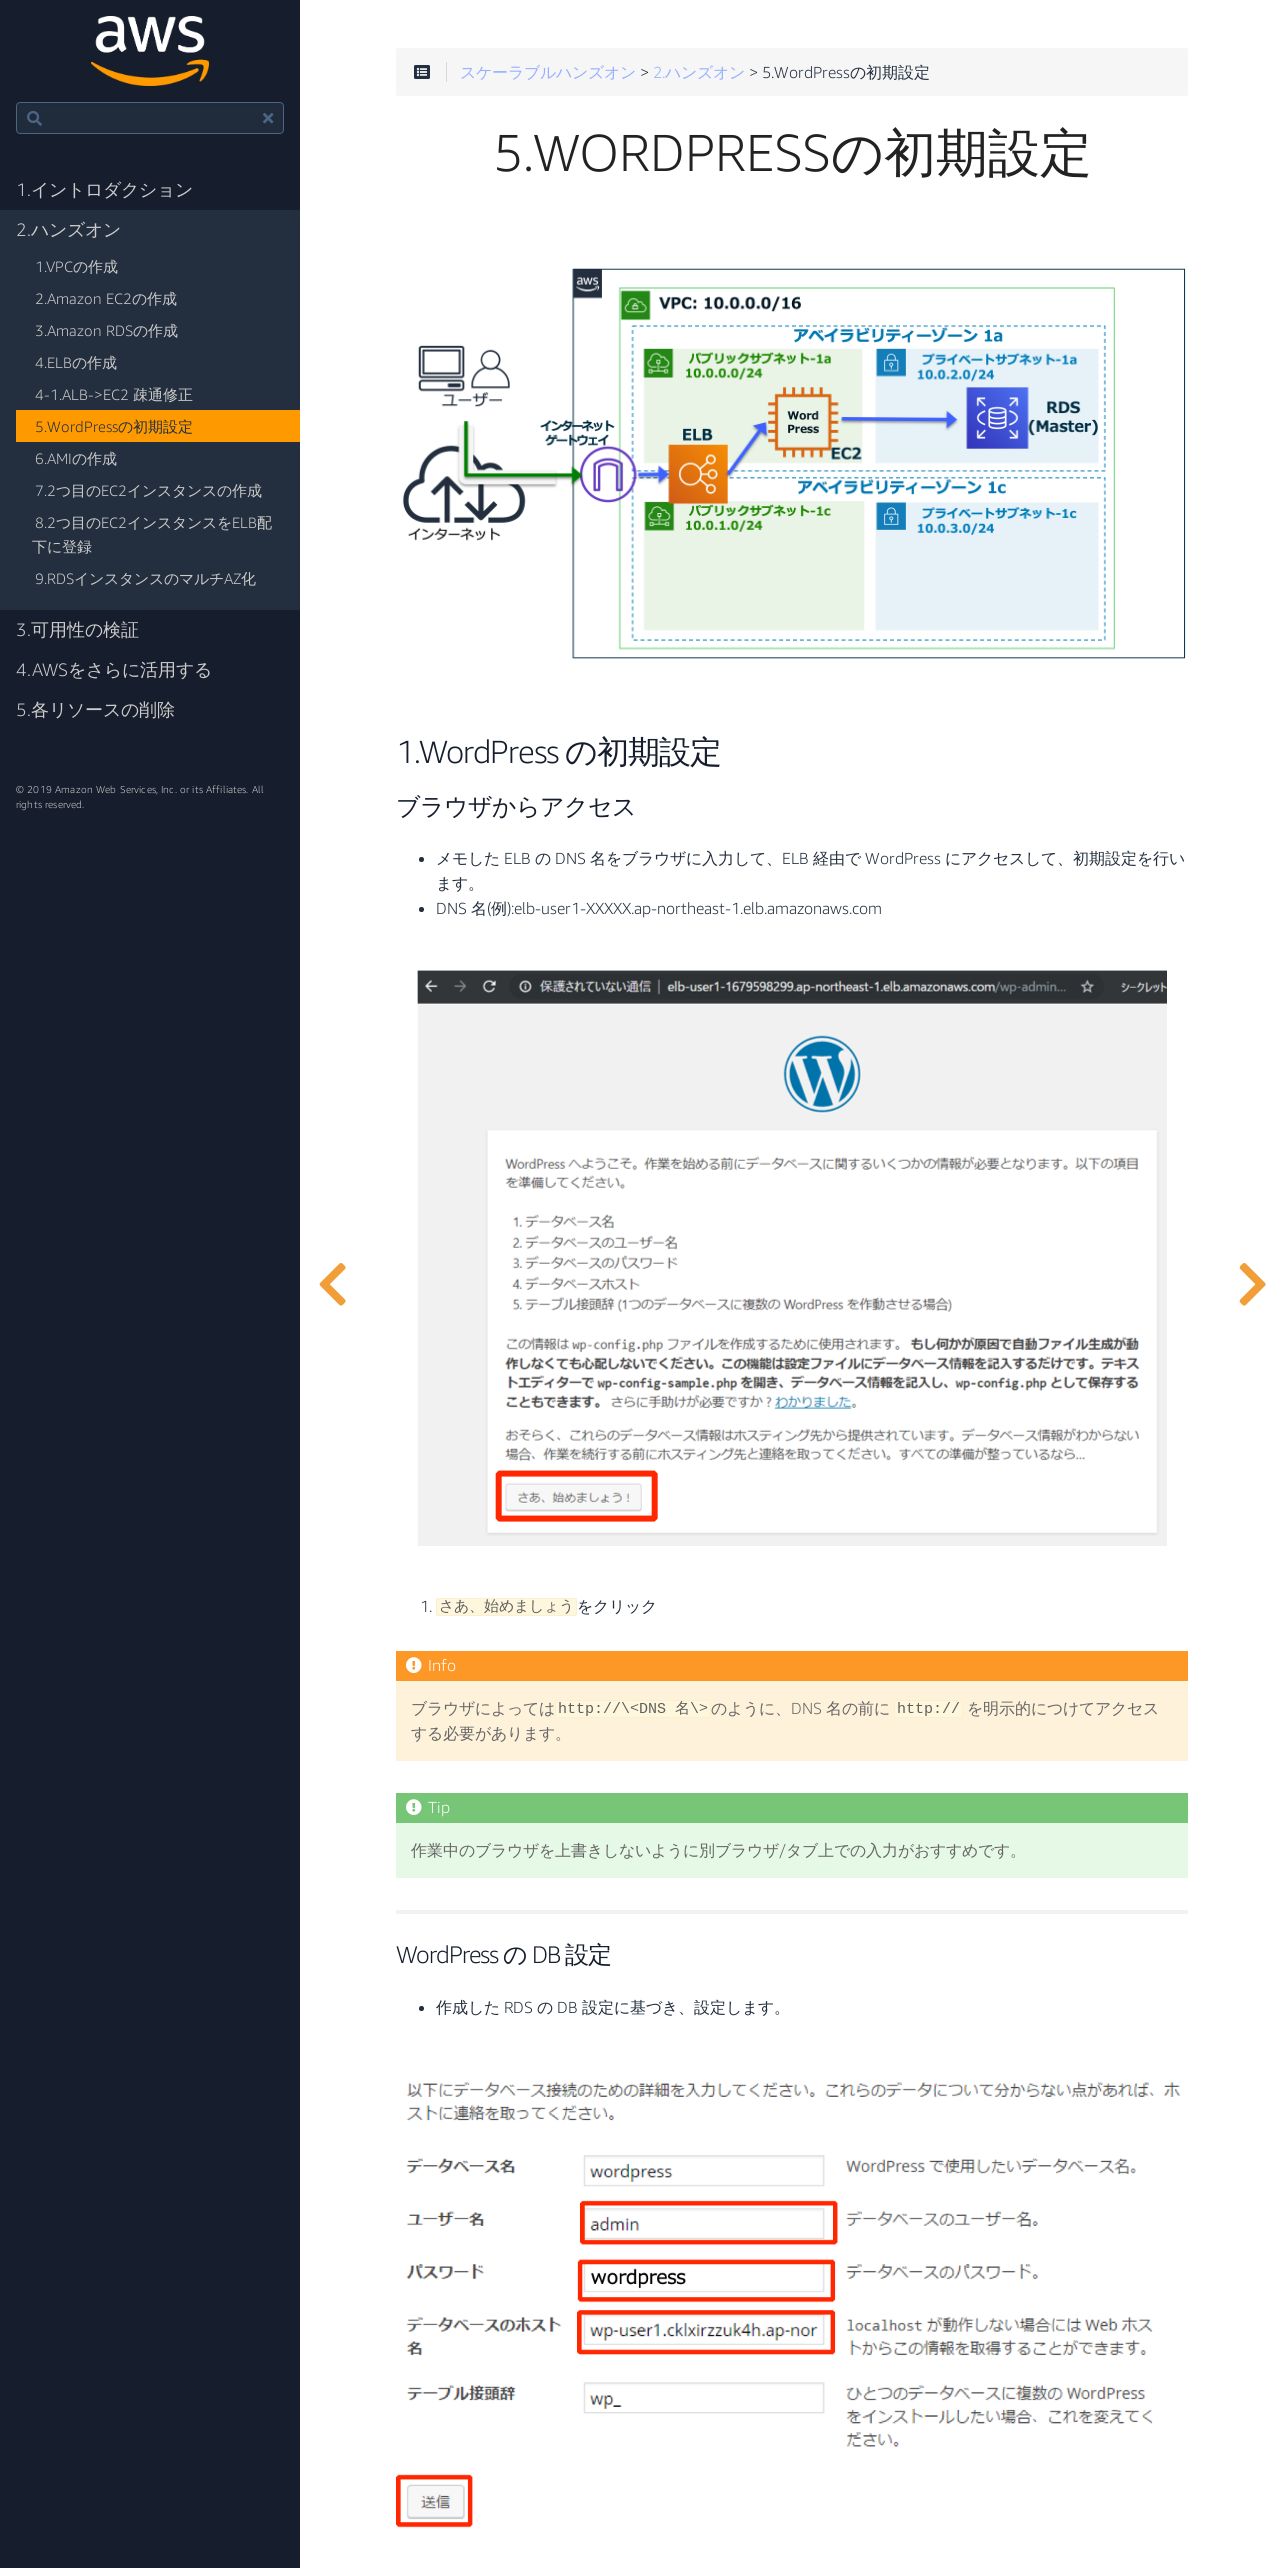
Task: Clear the search box with X icon
Action: point(268,118)
